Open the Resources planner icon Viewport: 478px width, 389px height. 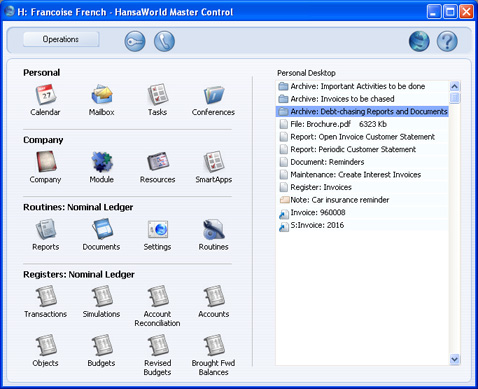tap(158, 162)
